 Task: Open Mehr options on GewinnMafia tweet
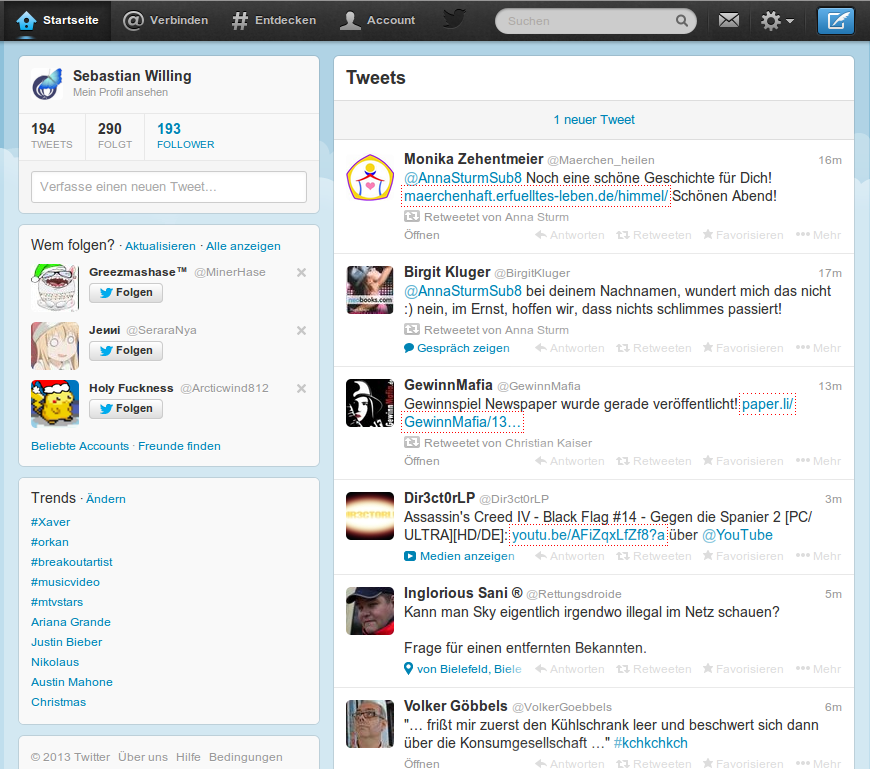(818, 462)
